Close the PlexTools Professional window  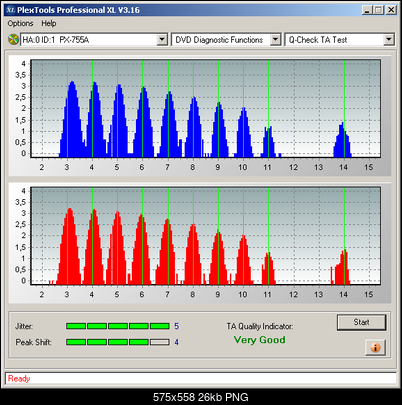point(391,10)
